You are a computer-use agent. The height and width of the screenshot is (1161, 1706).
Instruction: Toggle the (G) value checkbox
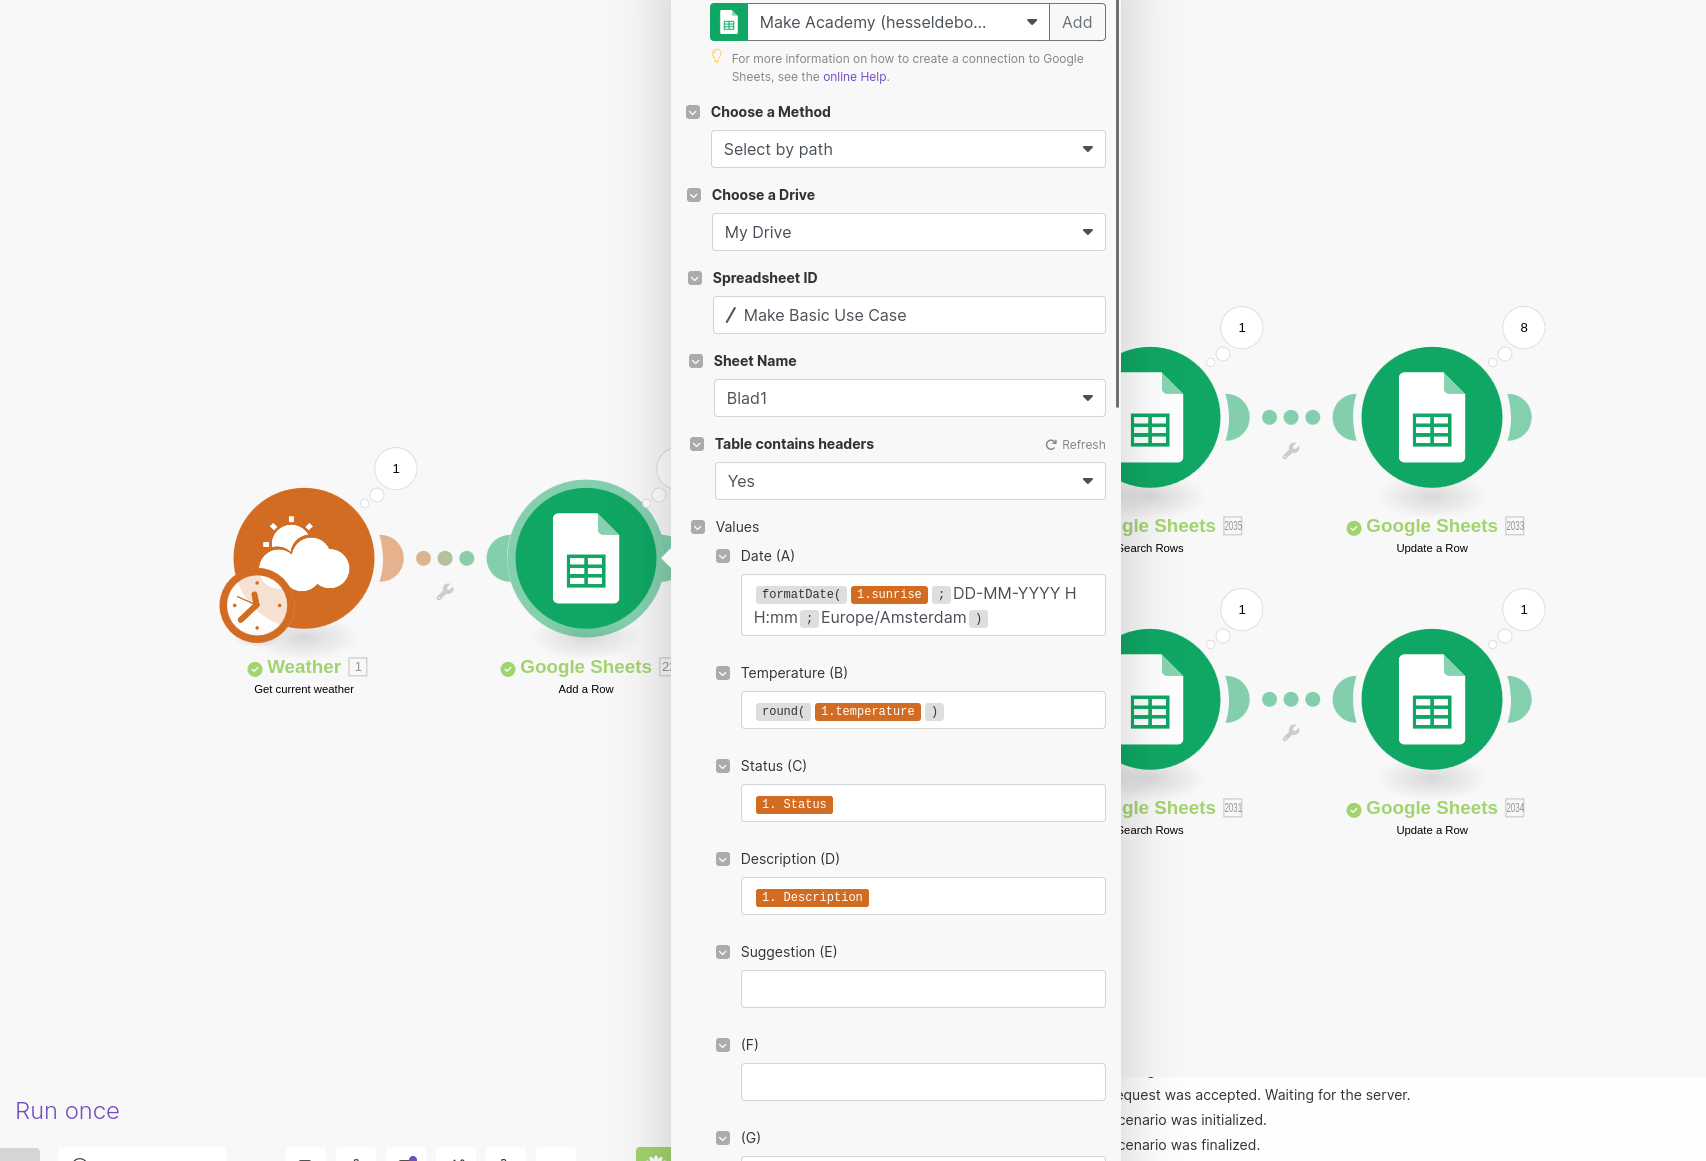click(723, 1138)
